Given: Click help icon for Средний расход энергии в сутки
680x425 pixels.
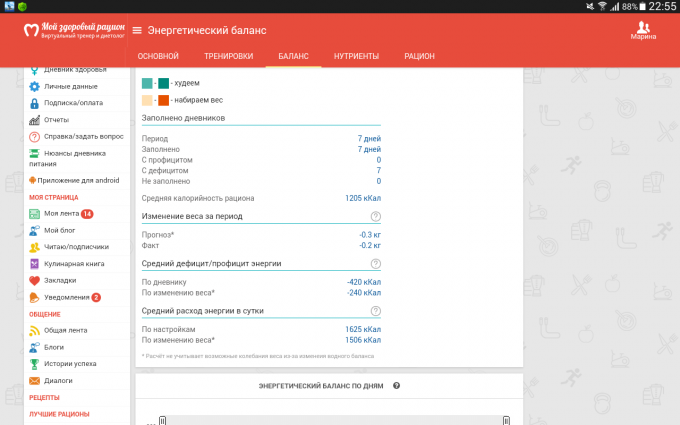Looking at the screenshot, I should tap(376, 311).
